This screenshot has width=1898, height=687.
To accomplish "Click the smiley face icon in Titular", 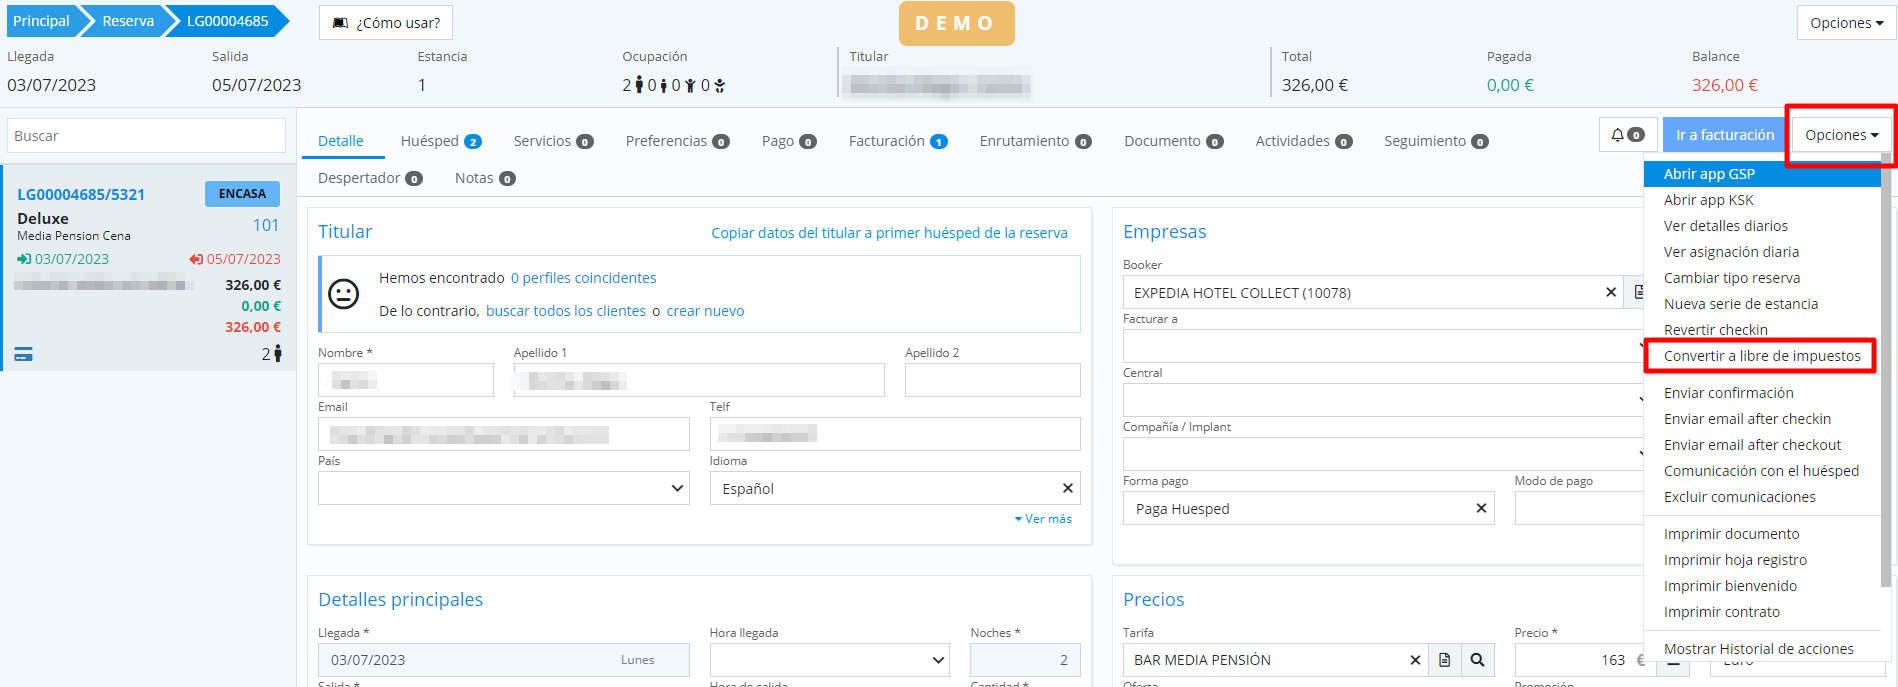I will pyautogui.click(x=344, y=294).
